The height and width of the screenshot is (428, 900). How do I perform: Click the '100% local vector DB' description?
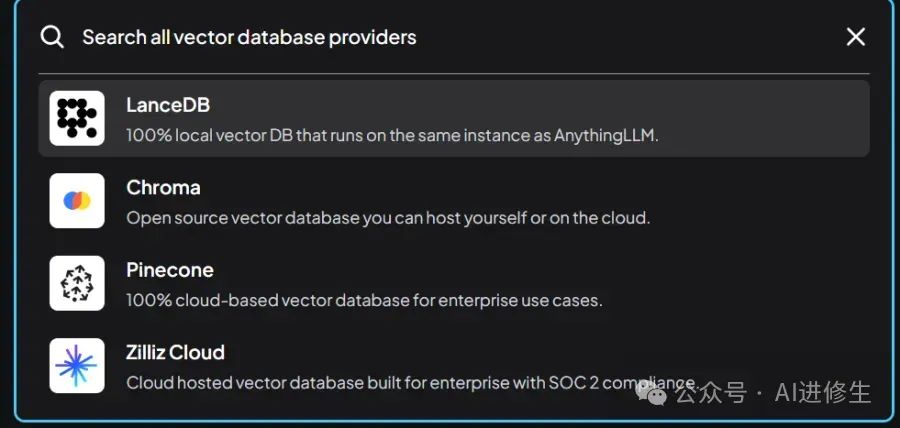click(392, 135)
